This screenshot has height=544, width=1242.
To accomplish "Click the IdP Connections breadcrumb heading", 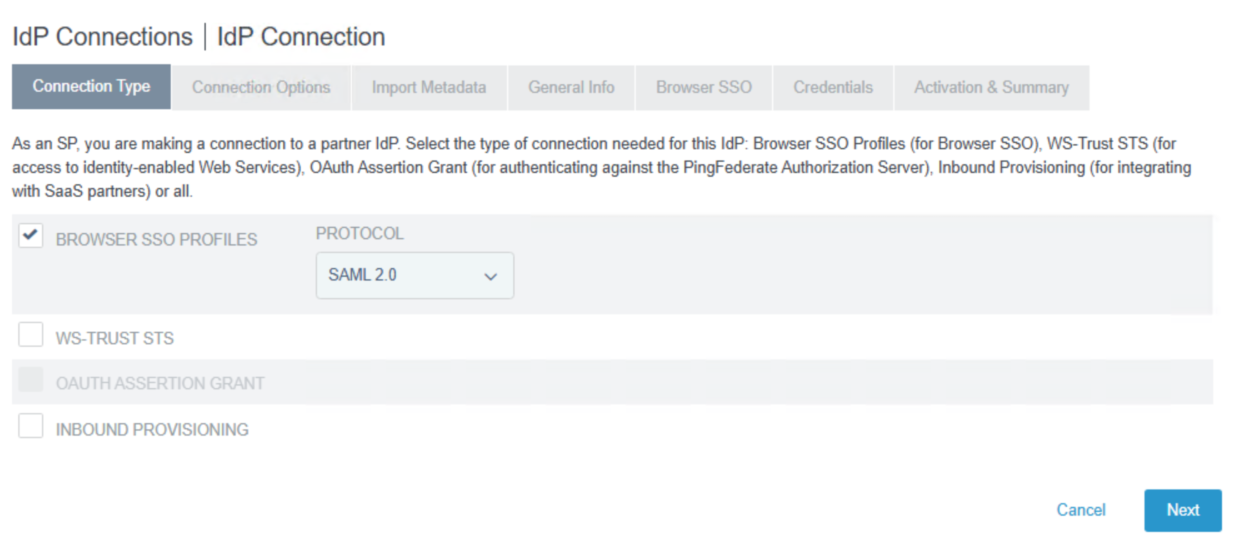I will pos(102,37).
